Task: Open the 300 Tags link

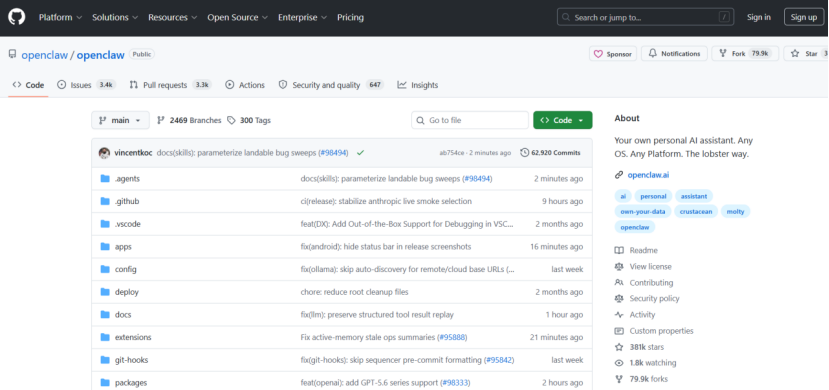Action: tap(249, 120)
